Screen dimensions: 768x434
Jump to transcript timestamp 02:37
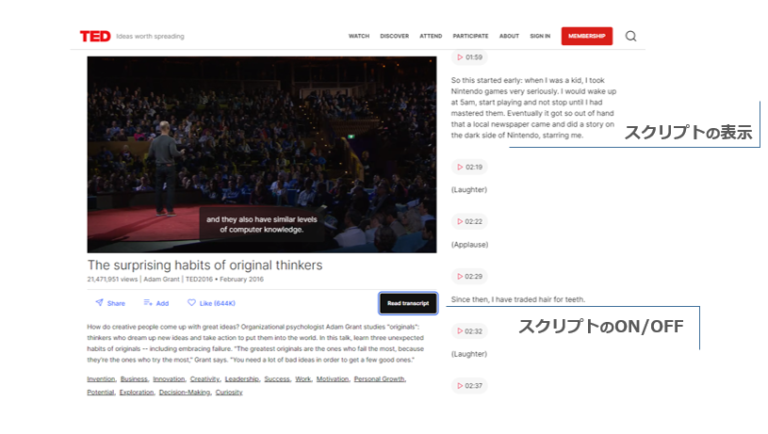click(469, 385)
